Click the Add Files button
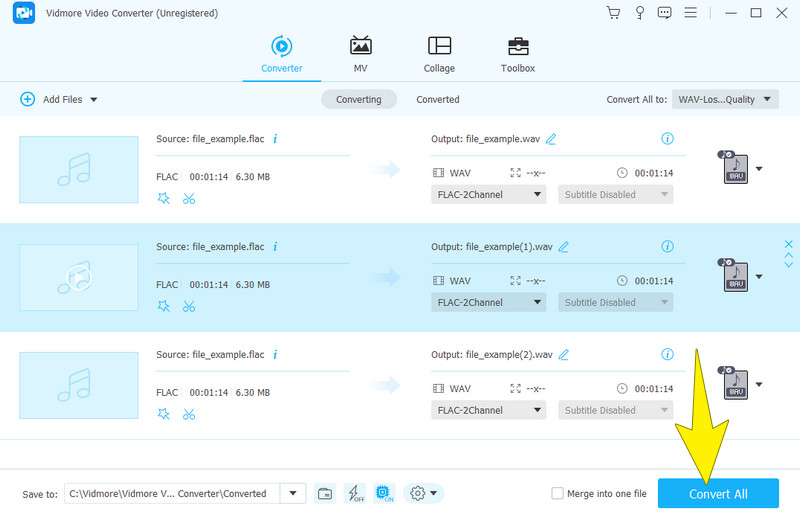Image resolution: width=800 pixels, height=512 pixels. [x=58, y=99]
